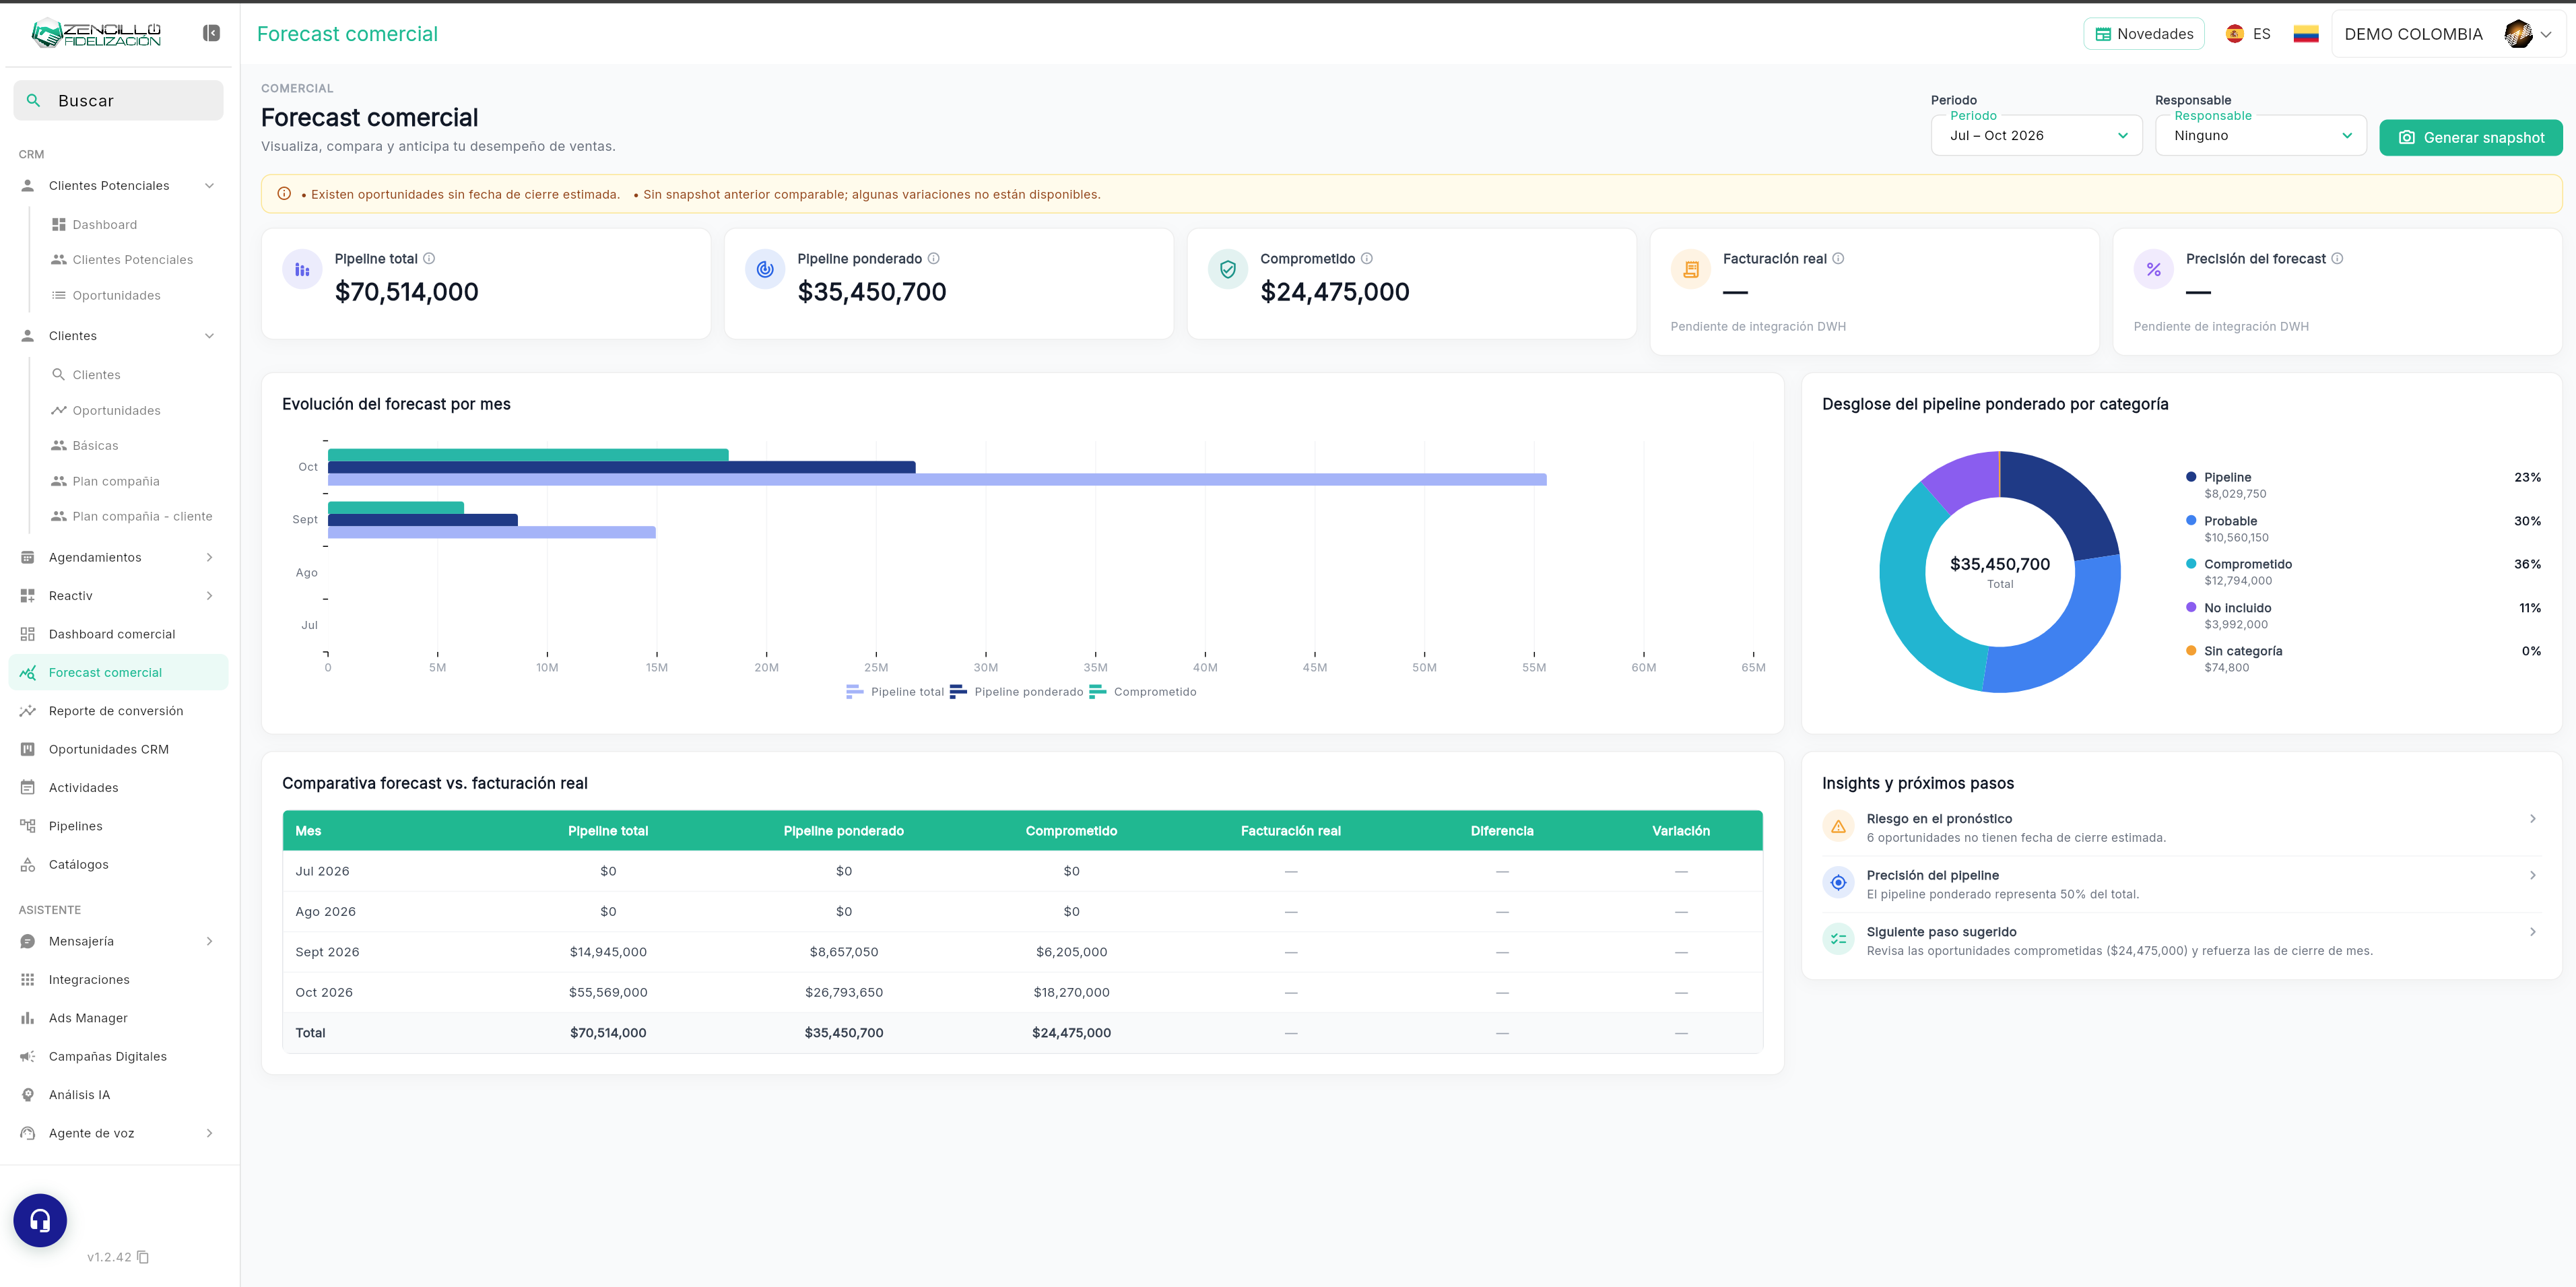Open the Responsable dropdown Ninguno
This screenshot has width=2576, height=1287.
(2260, 136)
